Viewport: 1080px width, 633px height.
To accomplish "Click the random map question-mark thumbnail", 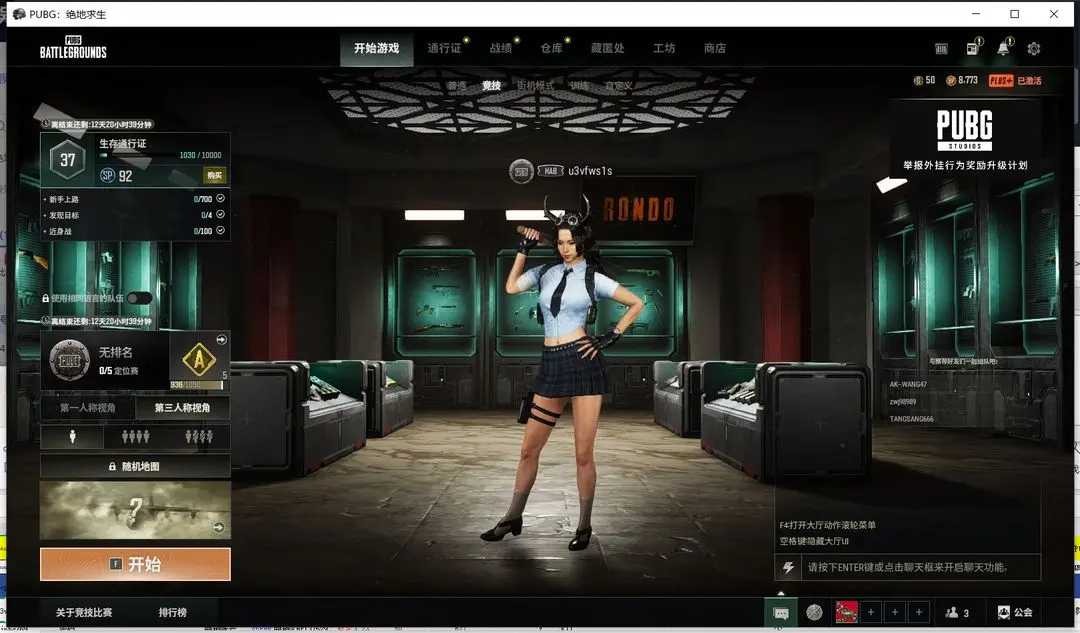I will pyautogui.click(x=135, y=510).
